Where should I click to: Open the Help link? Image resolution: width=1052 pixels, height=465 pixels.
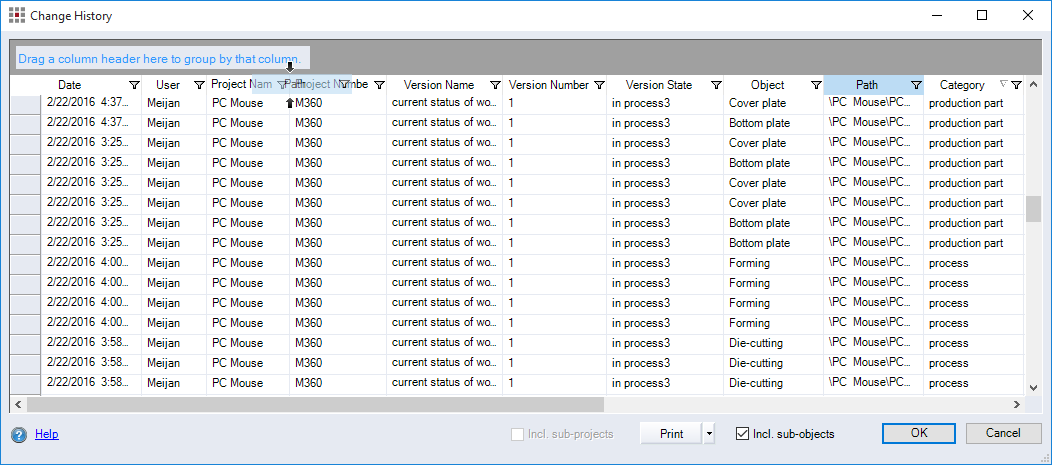click(x=46, y=434)
